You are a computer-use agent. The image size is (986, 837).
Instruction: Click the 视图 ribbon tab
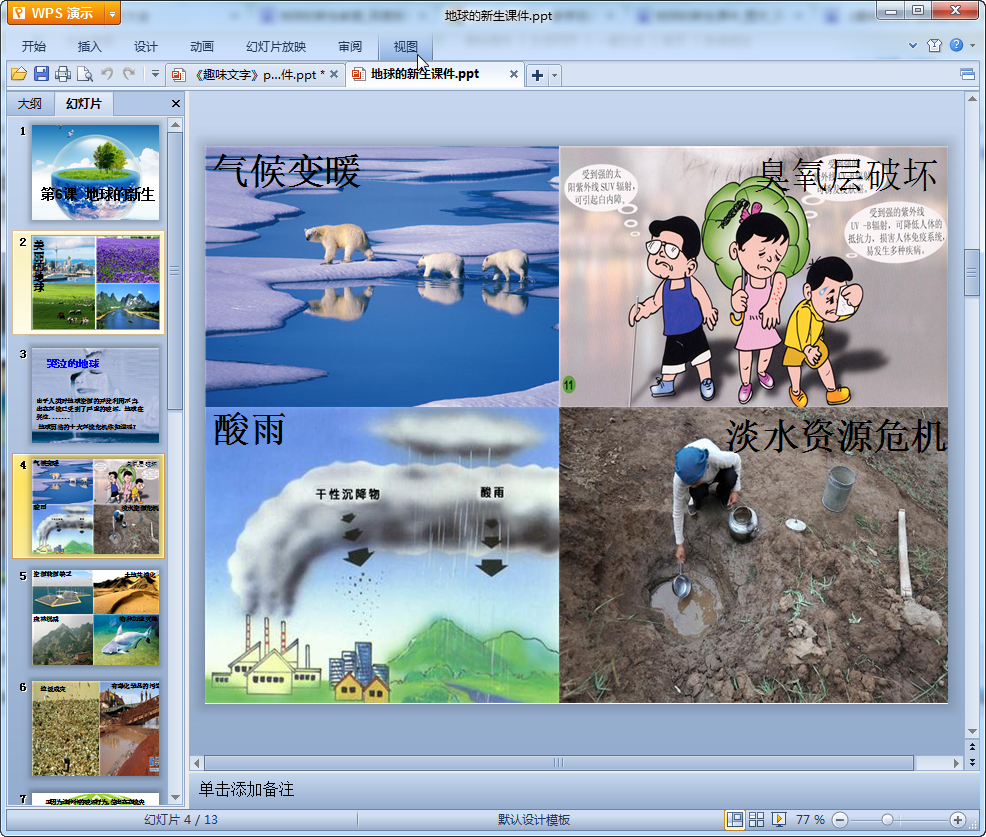(x=406, y=47)
